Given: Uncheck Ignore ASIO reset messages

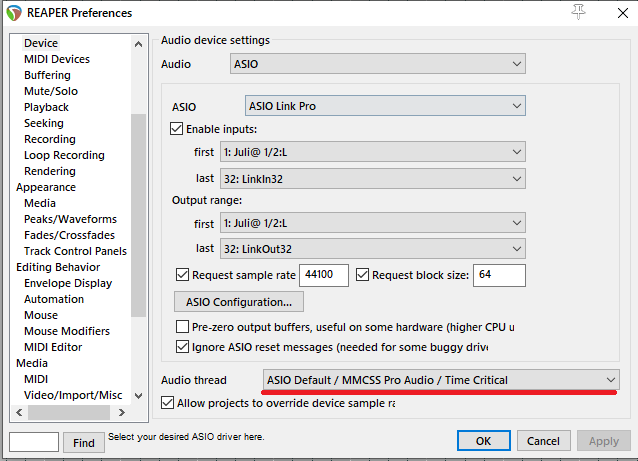Looking at the screenshot, I should (183, 347).
